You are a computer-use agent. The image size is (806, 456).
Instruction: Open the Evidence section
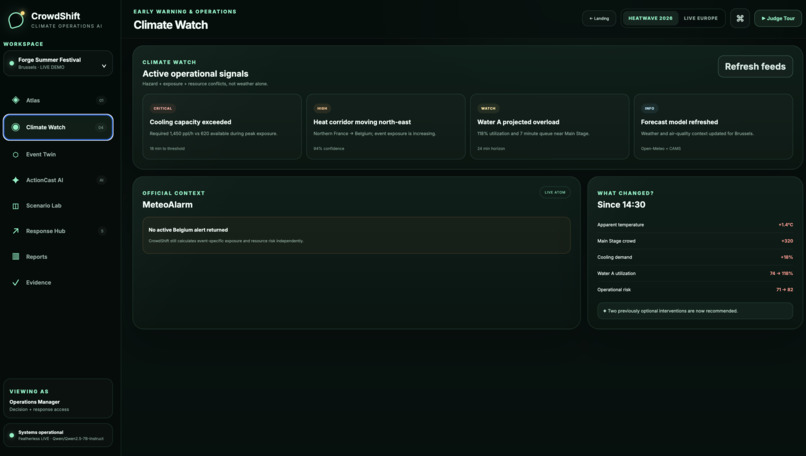point(58,282)
